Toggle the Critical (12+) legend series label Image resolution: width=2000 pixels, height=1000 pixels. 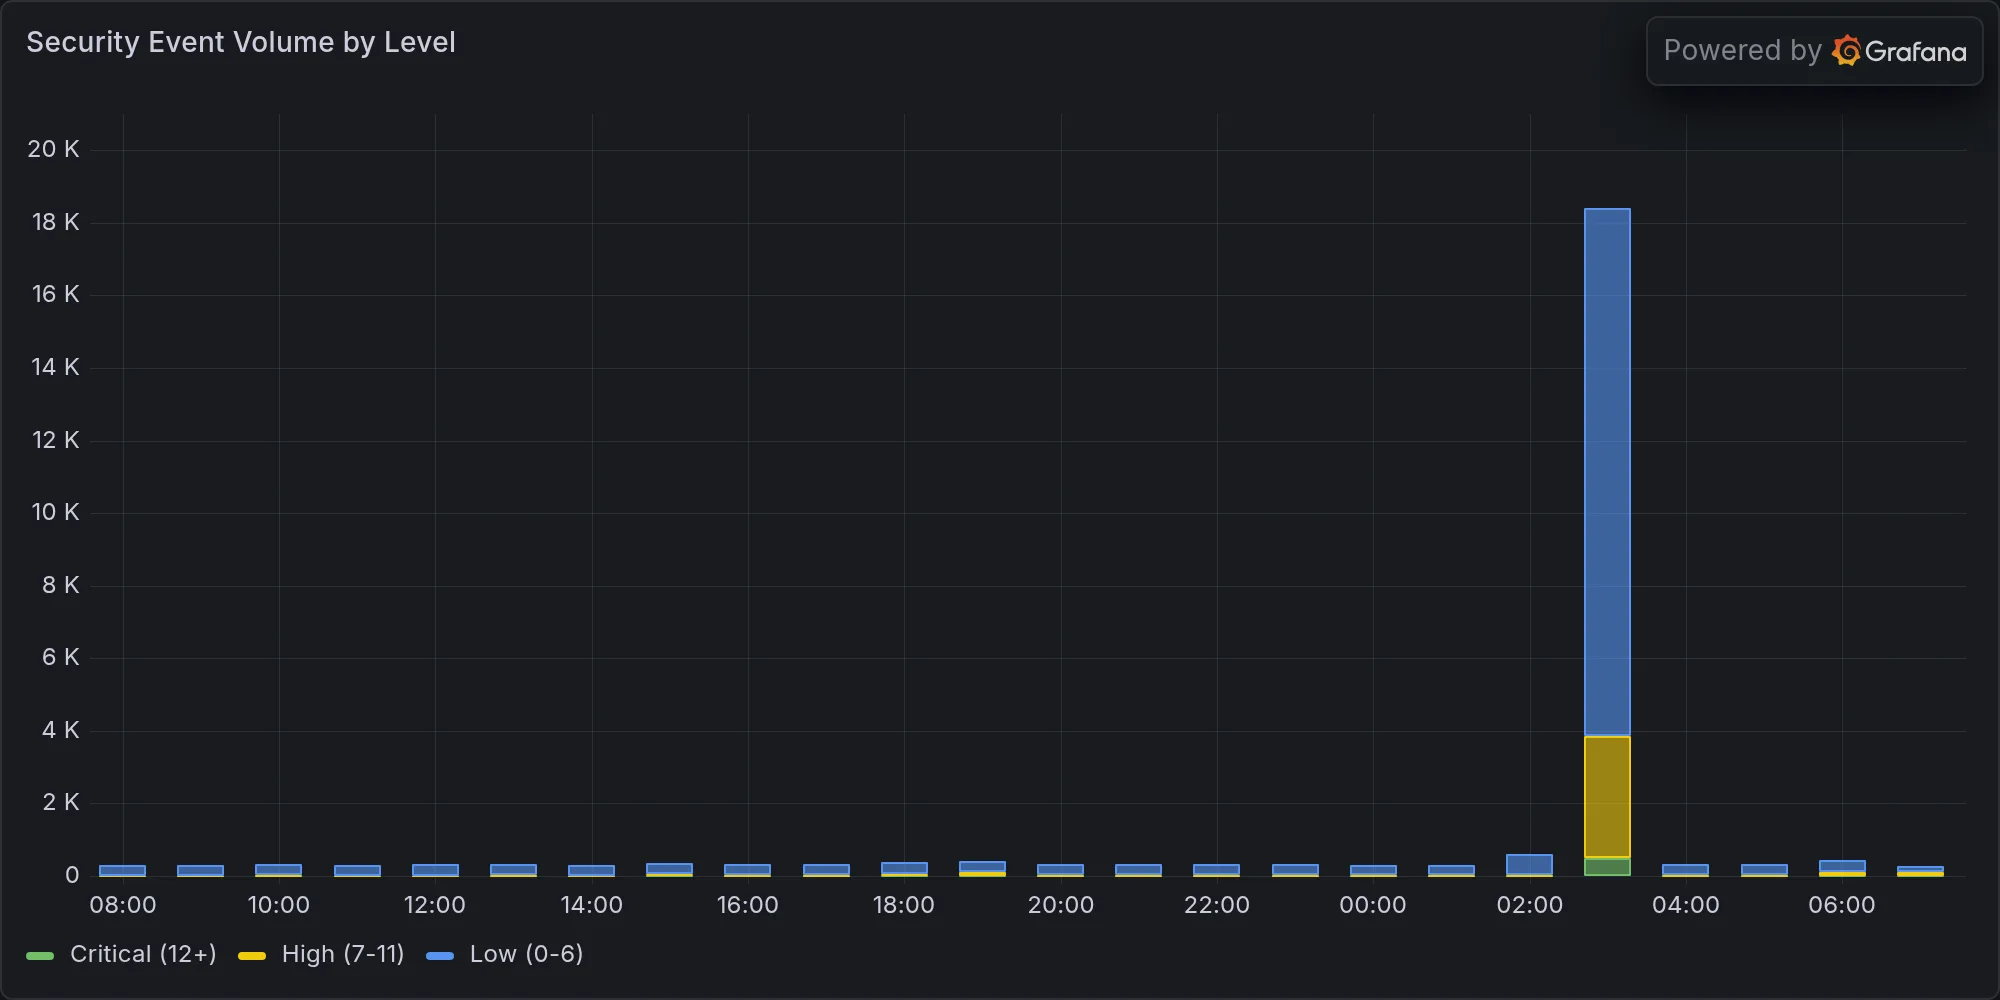143,954
